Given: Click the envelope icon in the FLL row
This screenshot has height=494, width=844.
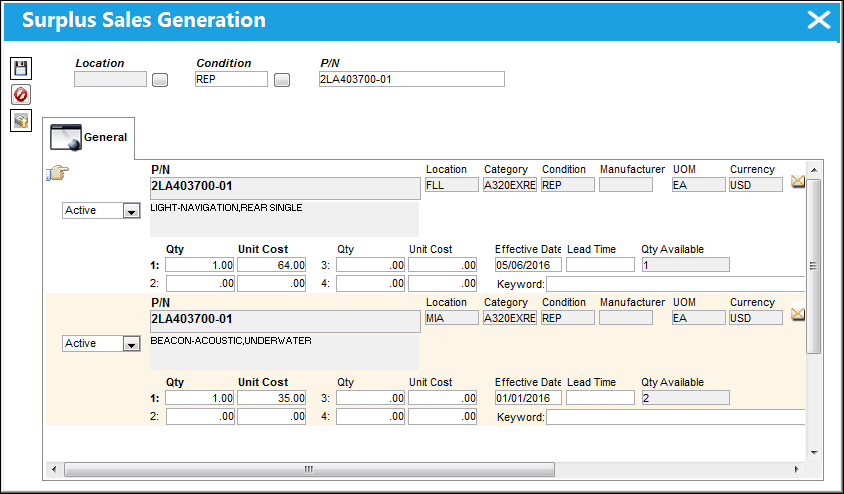Looking at the screenshot, I should pyautogui.click(x=798, y=181).
